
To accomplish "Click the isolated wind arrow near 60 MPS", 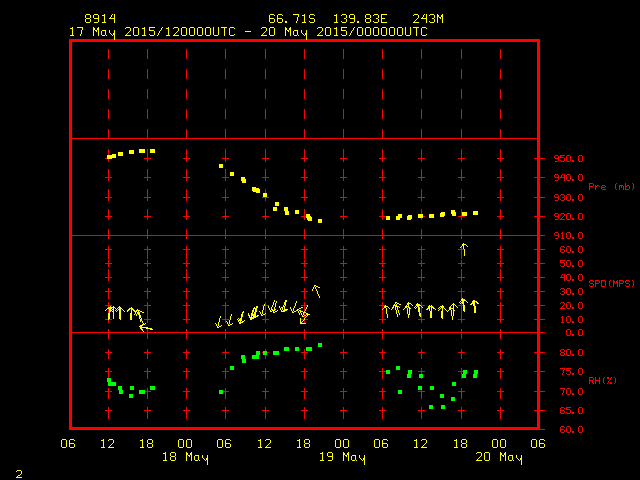I will coord(463,249).
